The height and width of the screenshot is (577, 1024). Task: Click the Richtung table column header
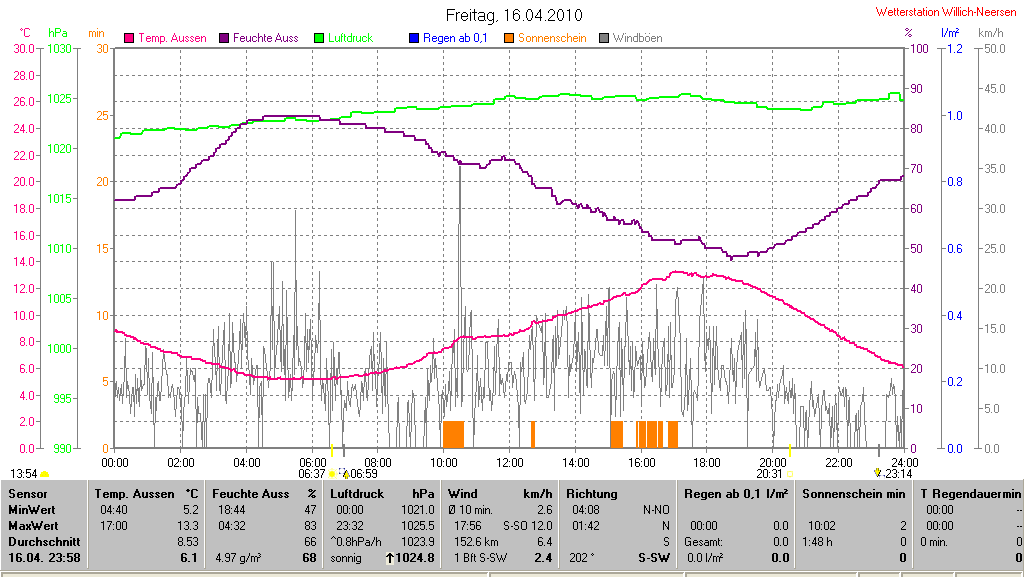tap(592, 494)
